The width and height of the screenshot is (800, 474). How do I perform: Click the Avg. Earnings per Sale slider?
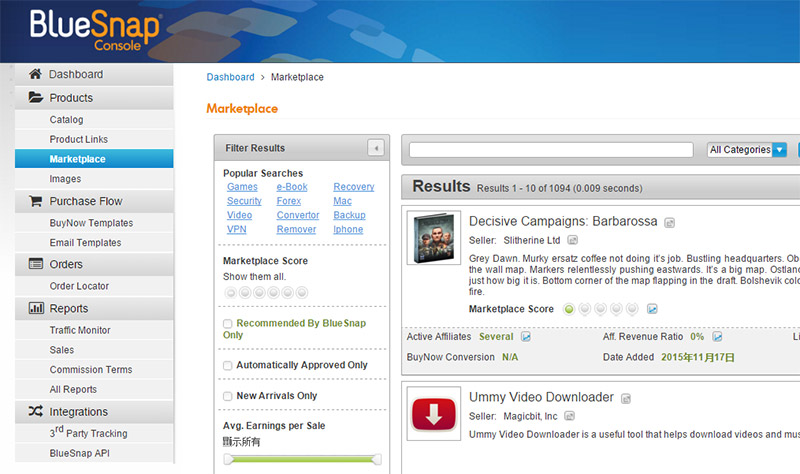[302, 459]
